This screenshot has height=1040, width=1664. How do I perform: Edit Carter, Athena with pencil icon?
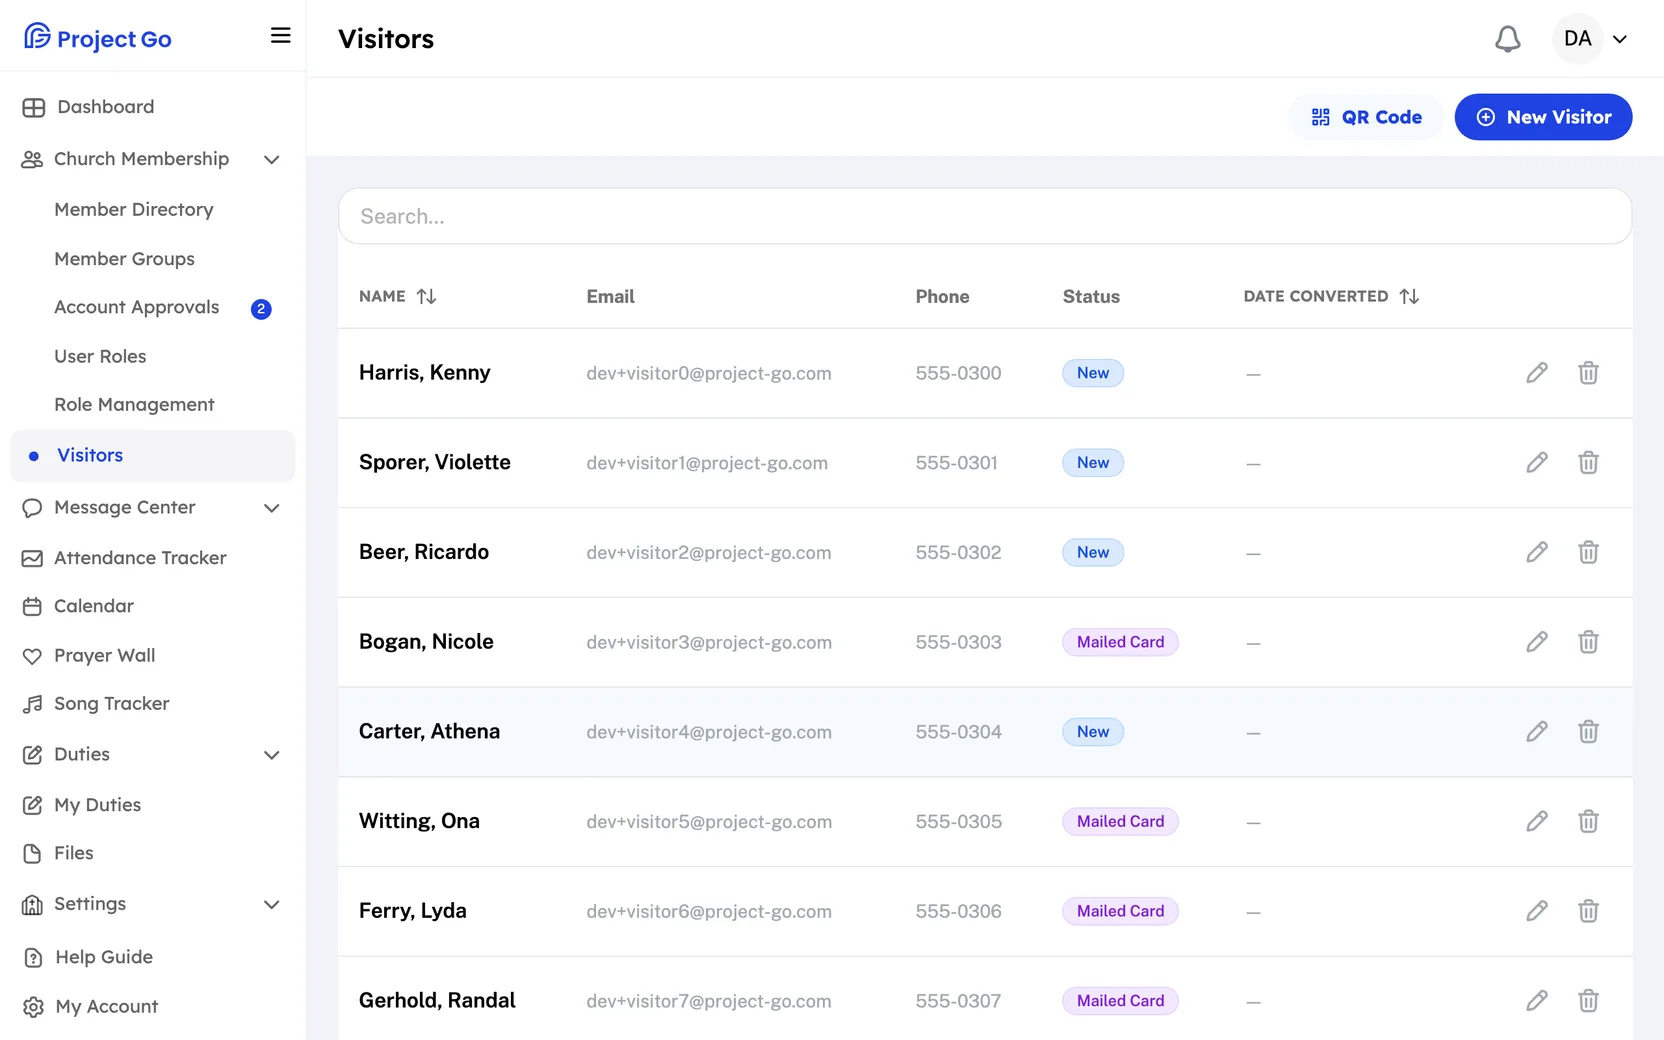pos(1537,731)
